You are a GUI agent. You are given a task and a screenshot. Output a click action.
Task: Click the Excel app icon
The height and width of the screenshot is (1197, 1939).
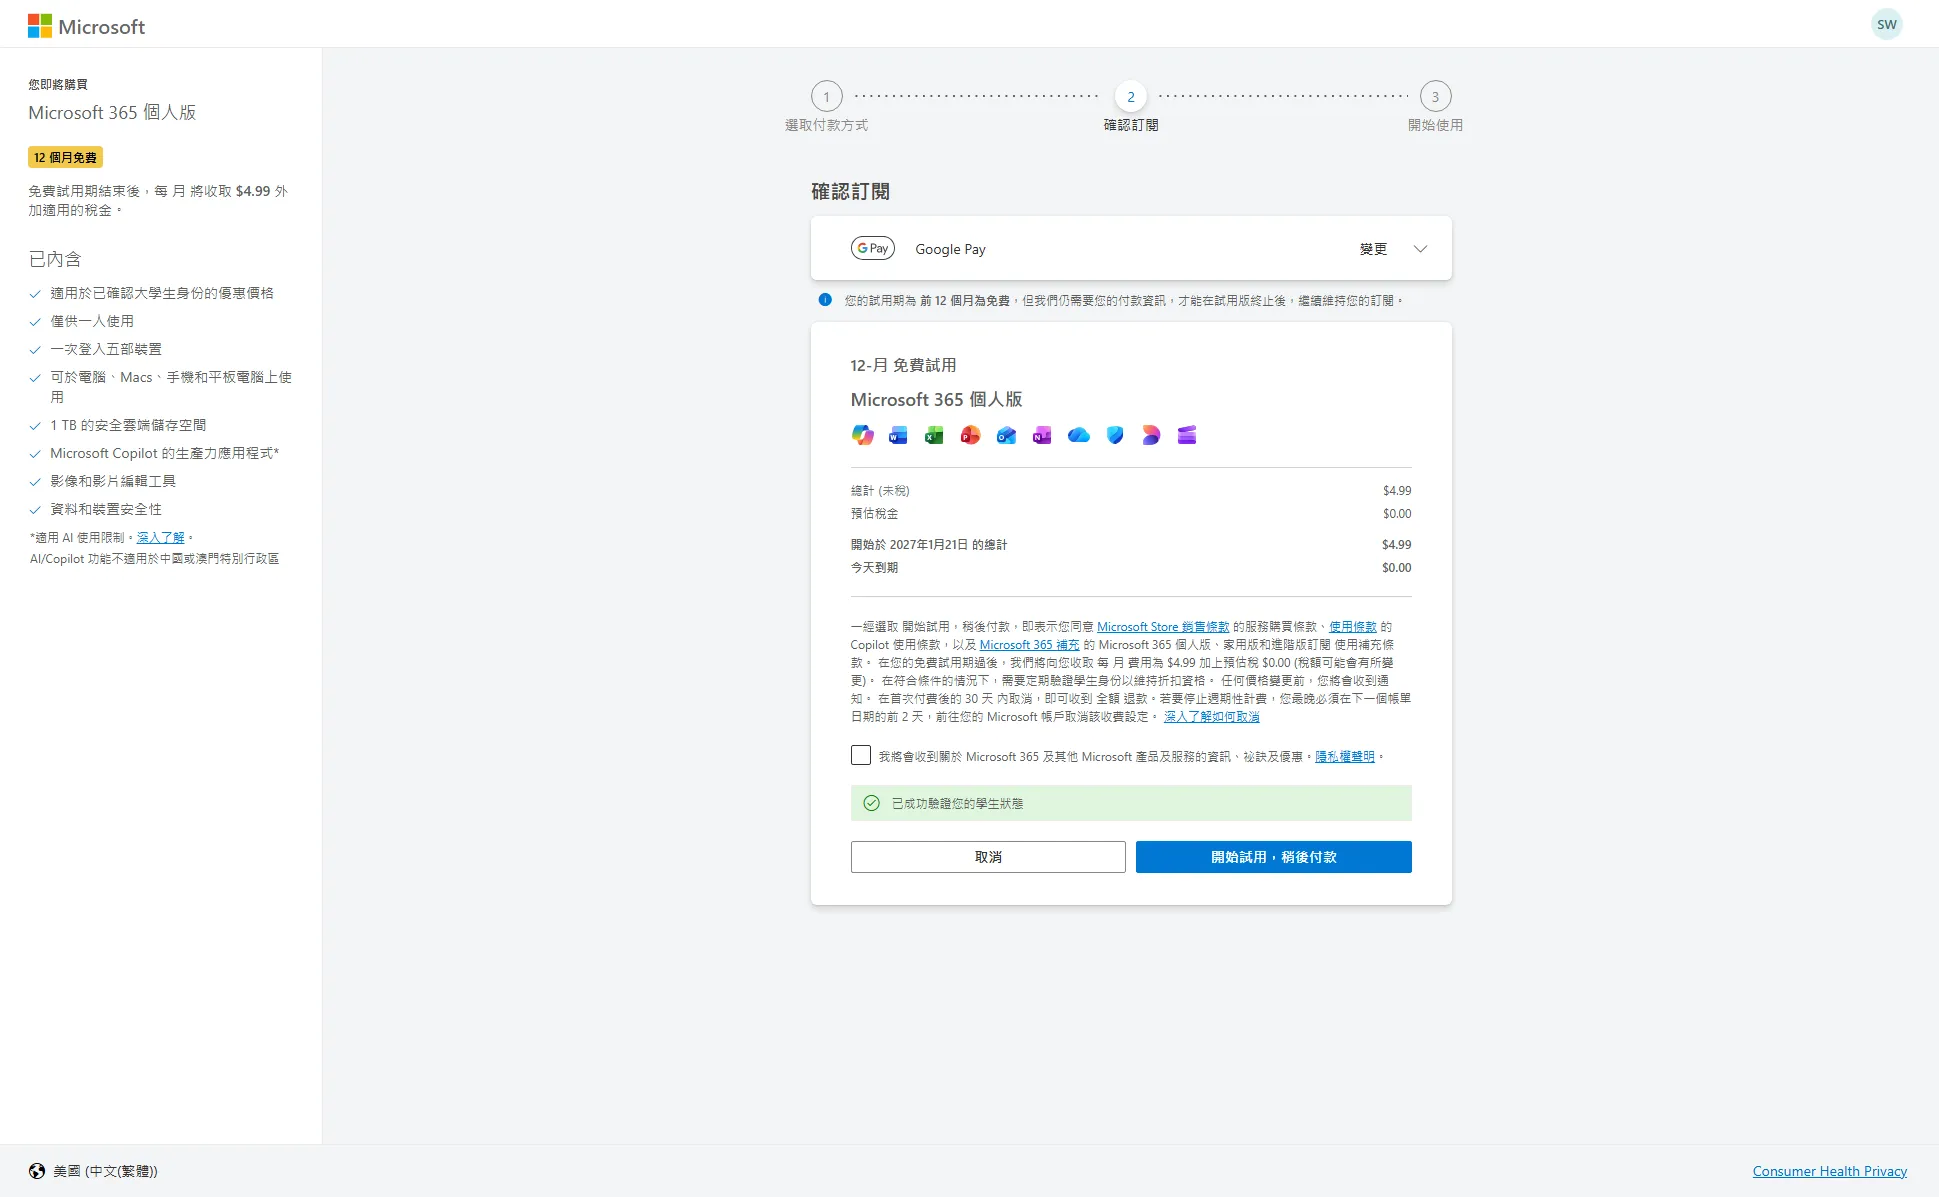tap(934, 435)
